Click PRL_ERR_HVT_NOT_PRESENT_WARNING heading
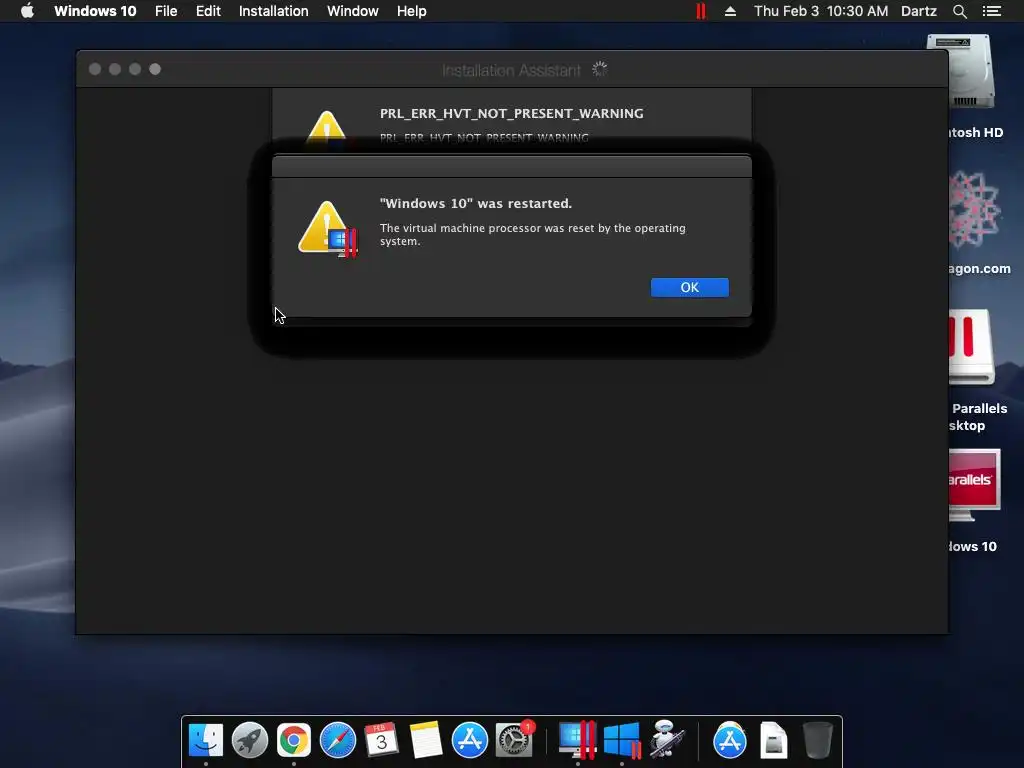This screenshot has width=1024, height=768. 511,114
